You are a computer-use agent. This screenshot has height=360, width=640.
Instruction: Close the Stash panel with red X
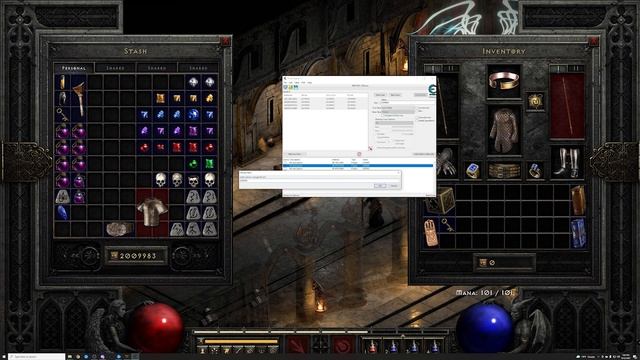(x=225, y=41)
